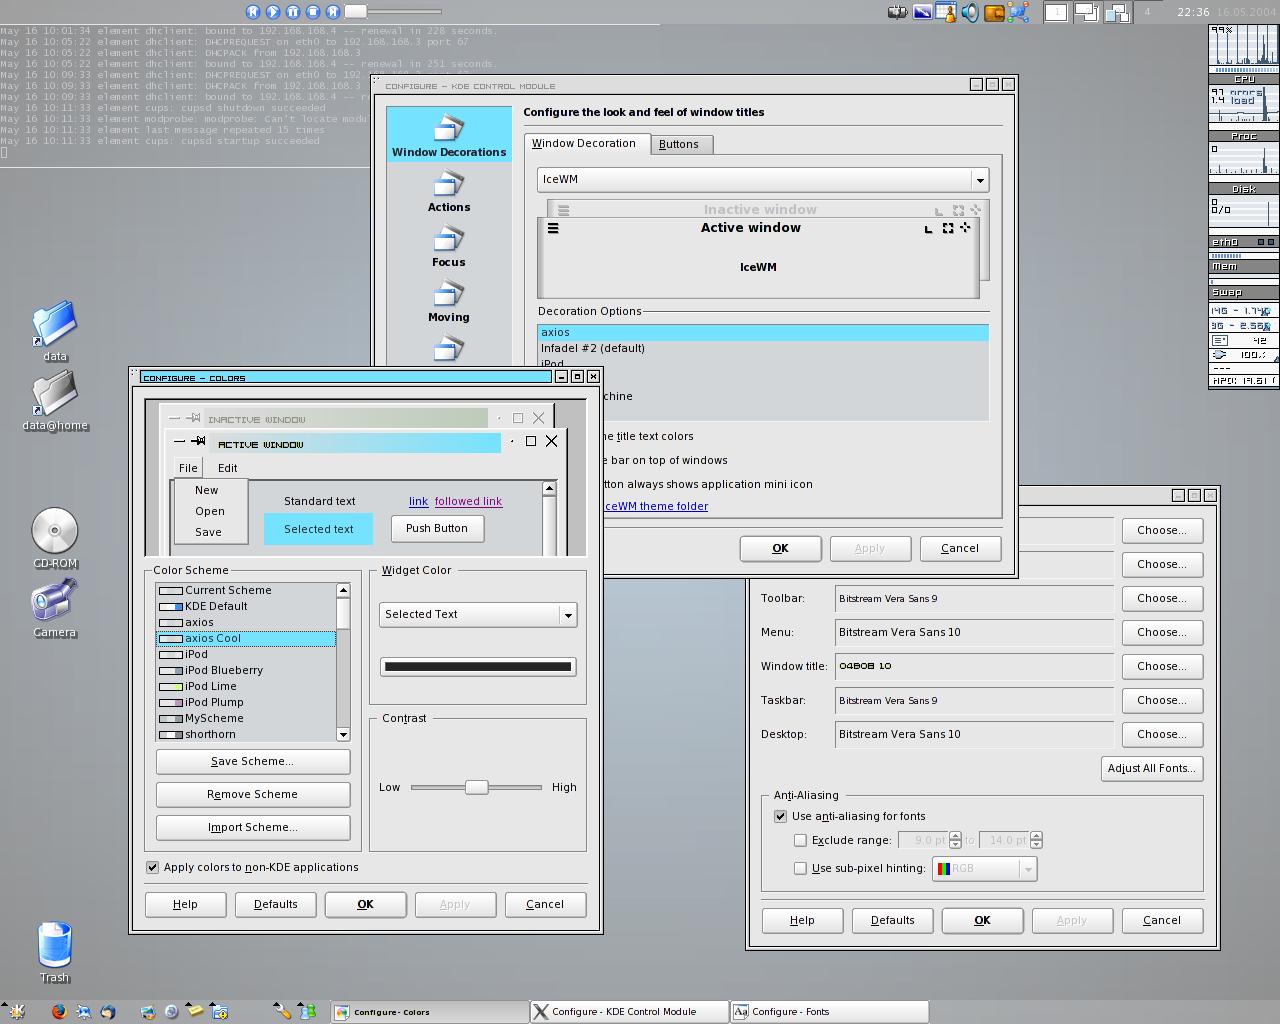Open IceWM theme folder link
The width and height of the screenshot is (1280, 1024).
[x=656, y=506]
